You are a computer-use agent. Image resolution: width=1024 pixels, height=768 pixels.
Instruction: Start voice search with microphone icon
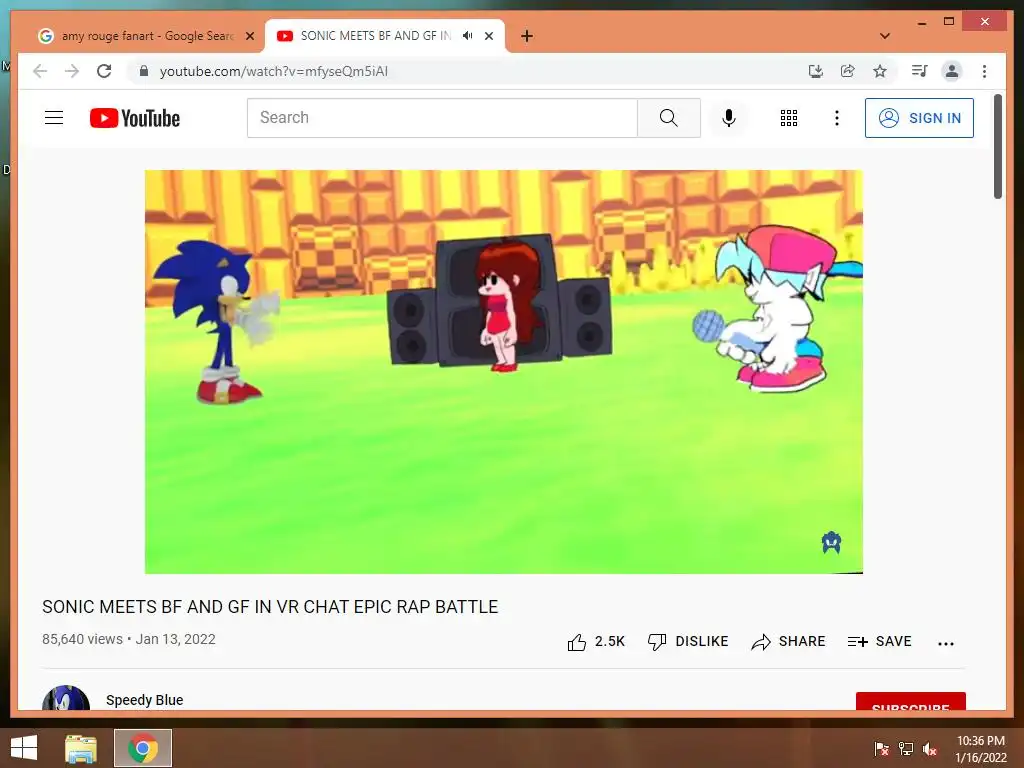(729, 118)
